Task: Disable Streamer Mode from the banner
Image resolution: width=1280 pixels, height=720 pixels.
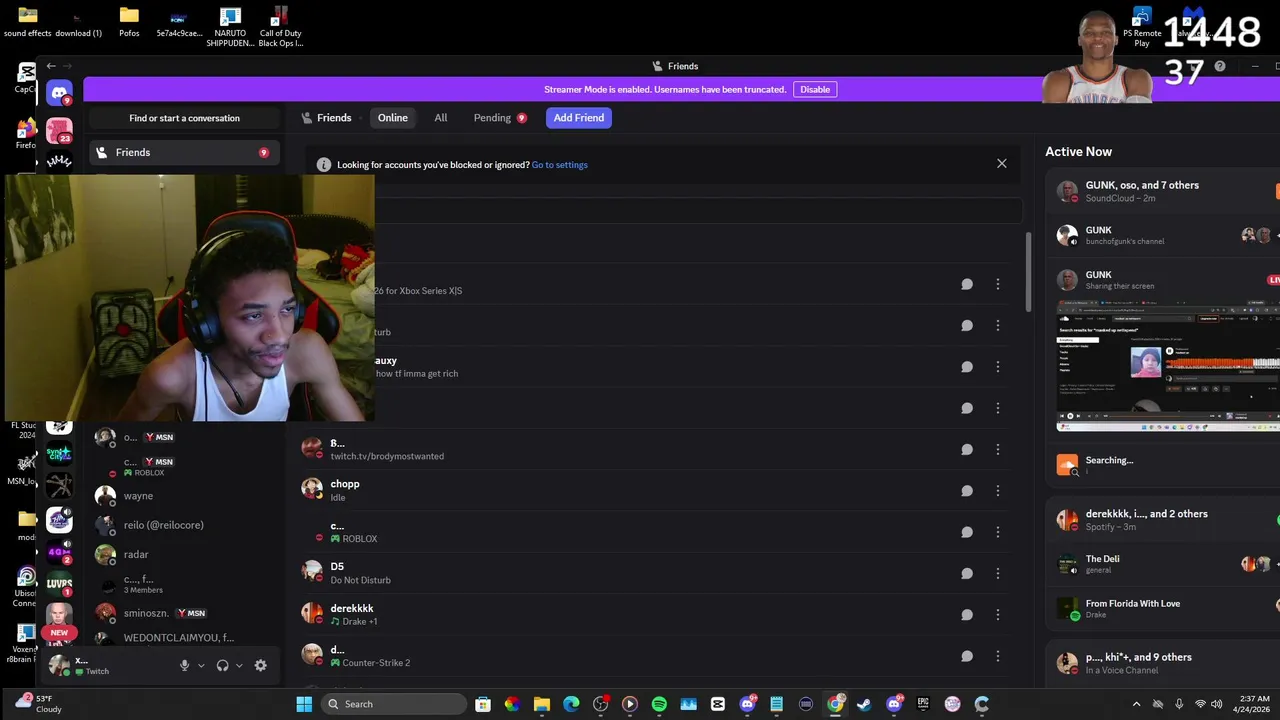Action: pos(815,89)
